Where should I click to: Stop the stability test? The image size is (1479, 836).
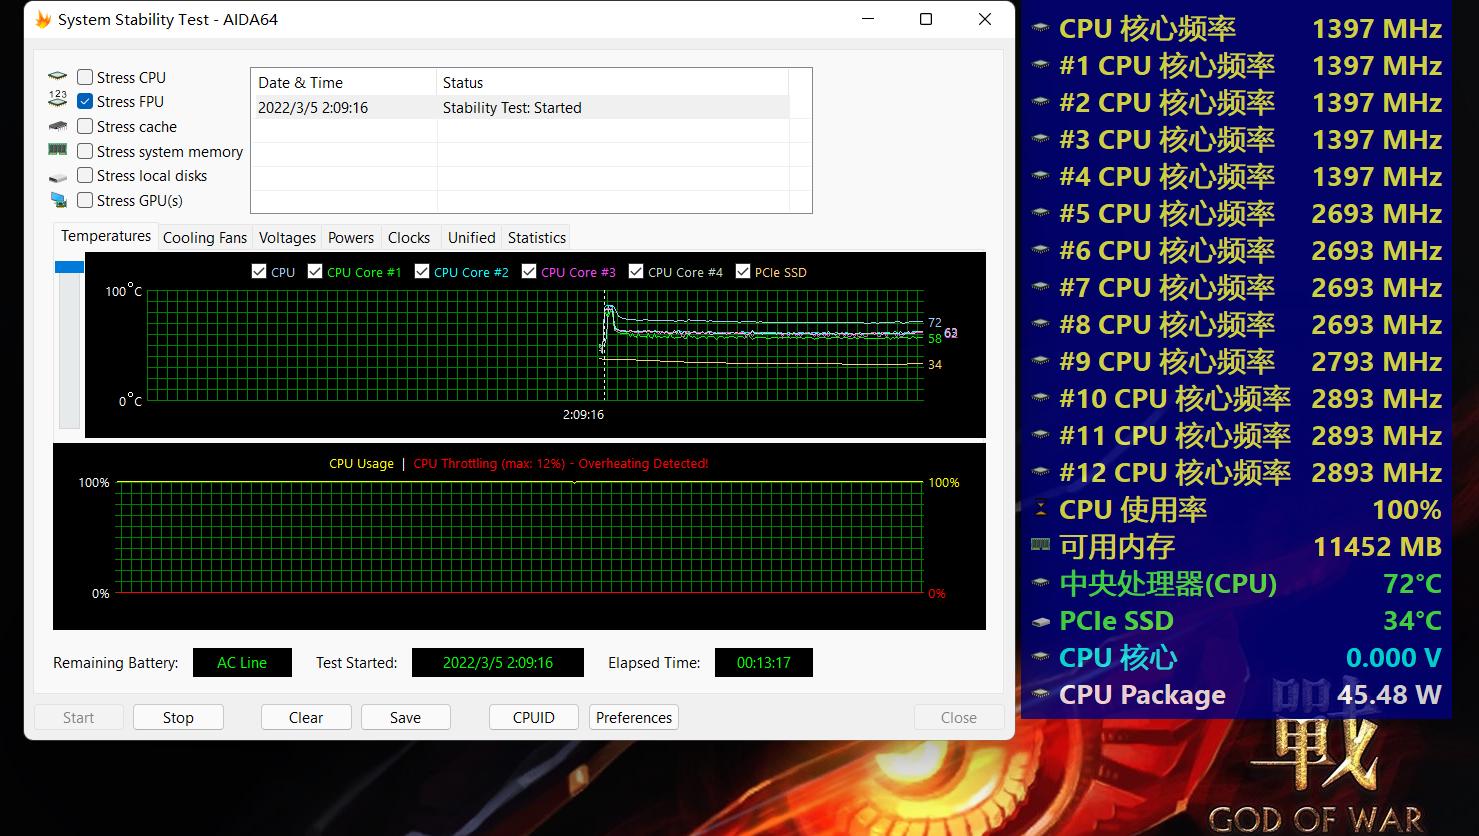178,717
